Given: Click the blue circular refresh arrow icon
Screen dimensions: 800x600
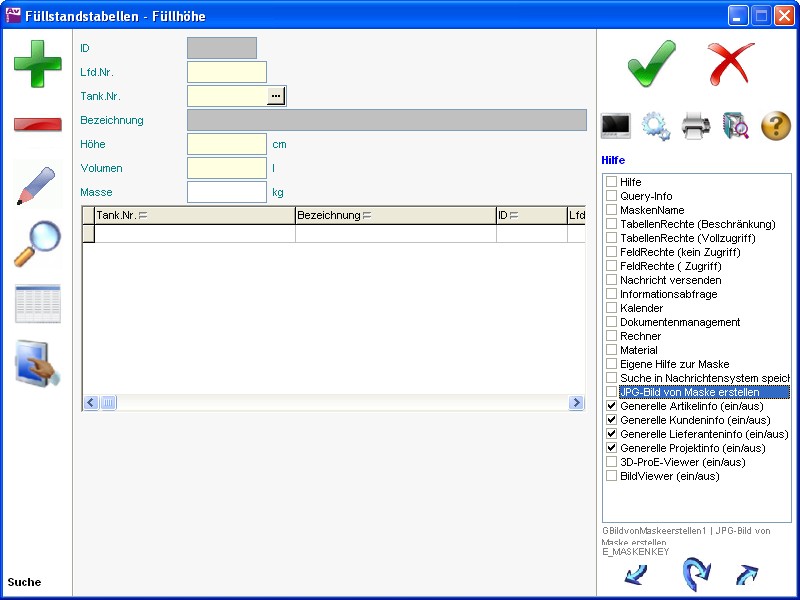Looking at the screenshot, I should (x=694, y=575).
